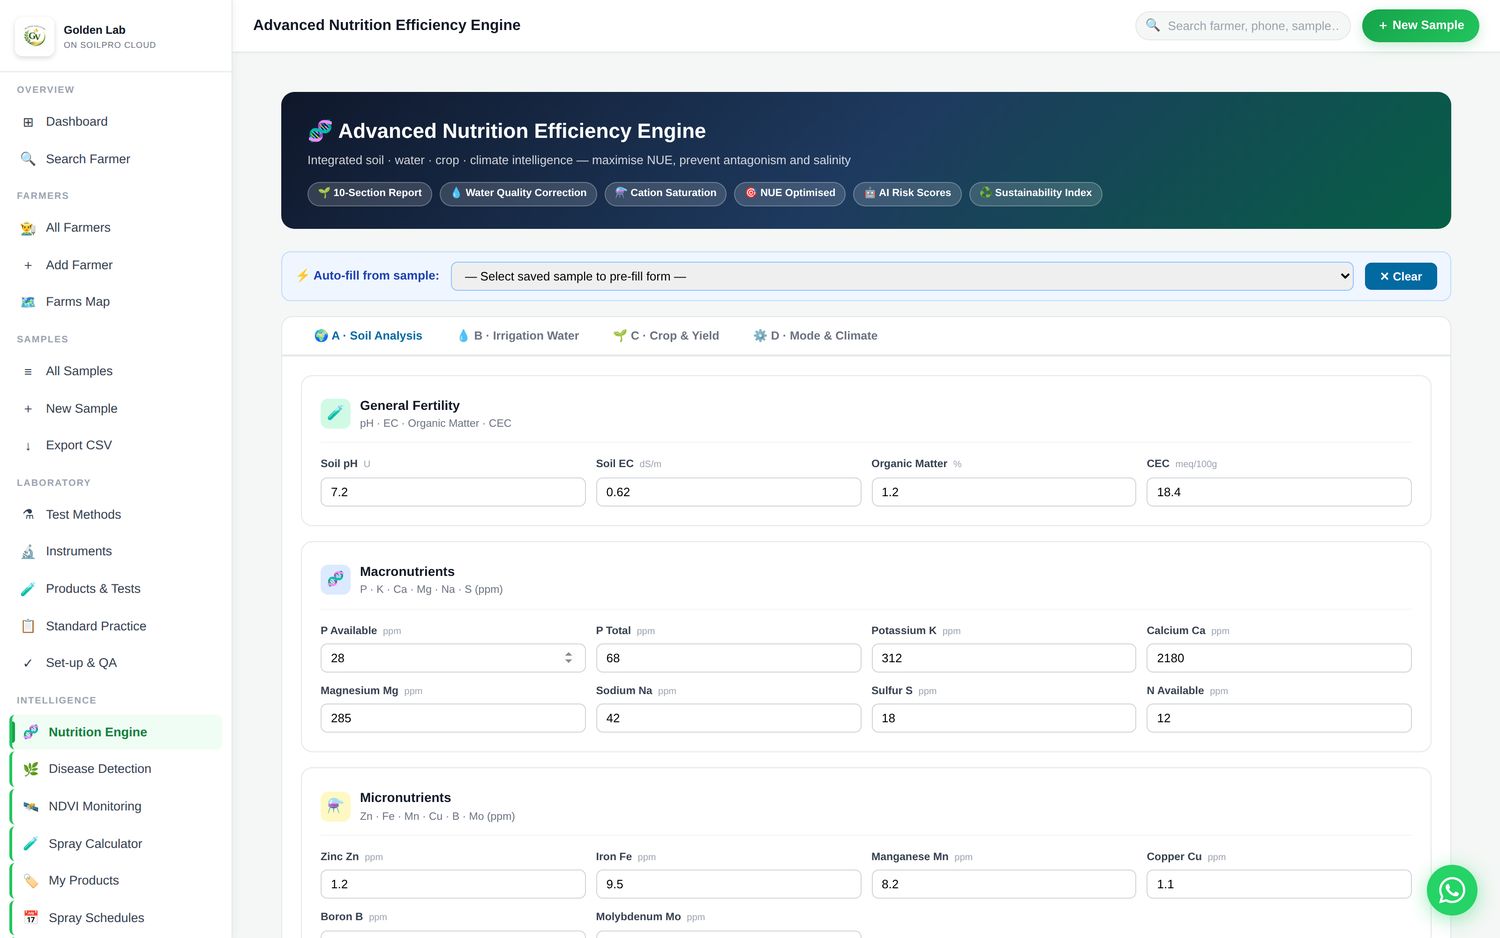The height and width of the screenshot is (938, 1500).
Task: Open Disease Detection in the sidebar
Action: pos(116,769)
